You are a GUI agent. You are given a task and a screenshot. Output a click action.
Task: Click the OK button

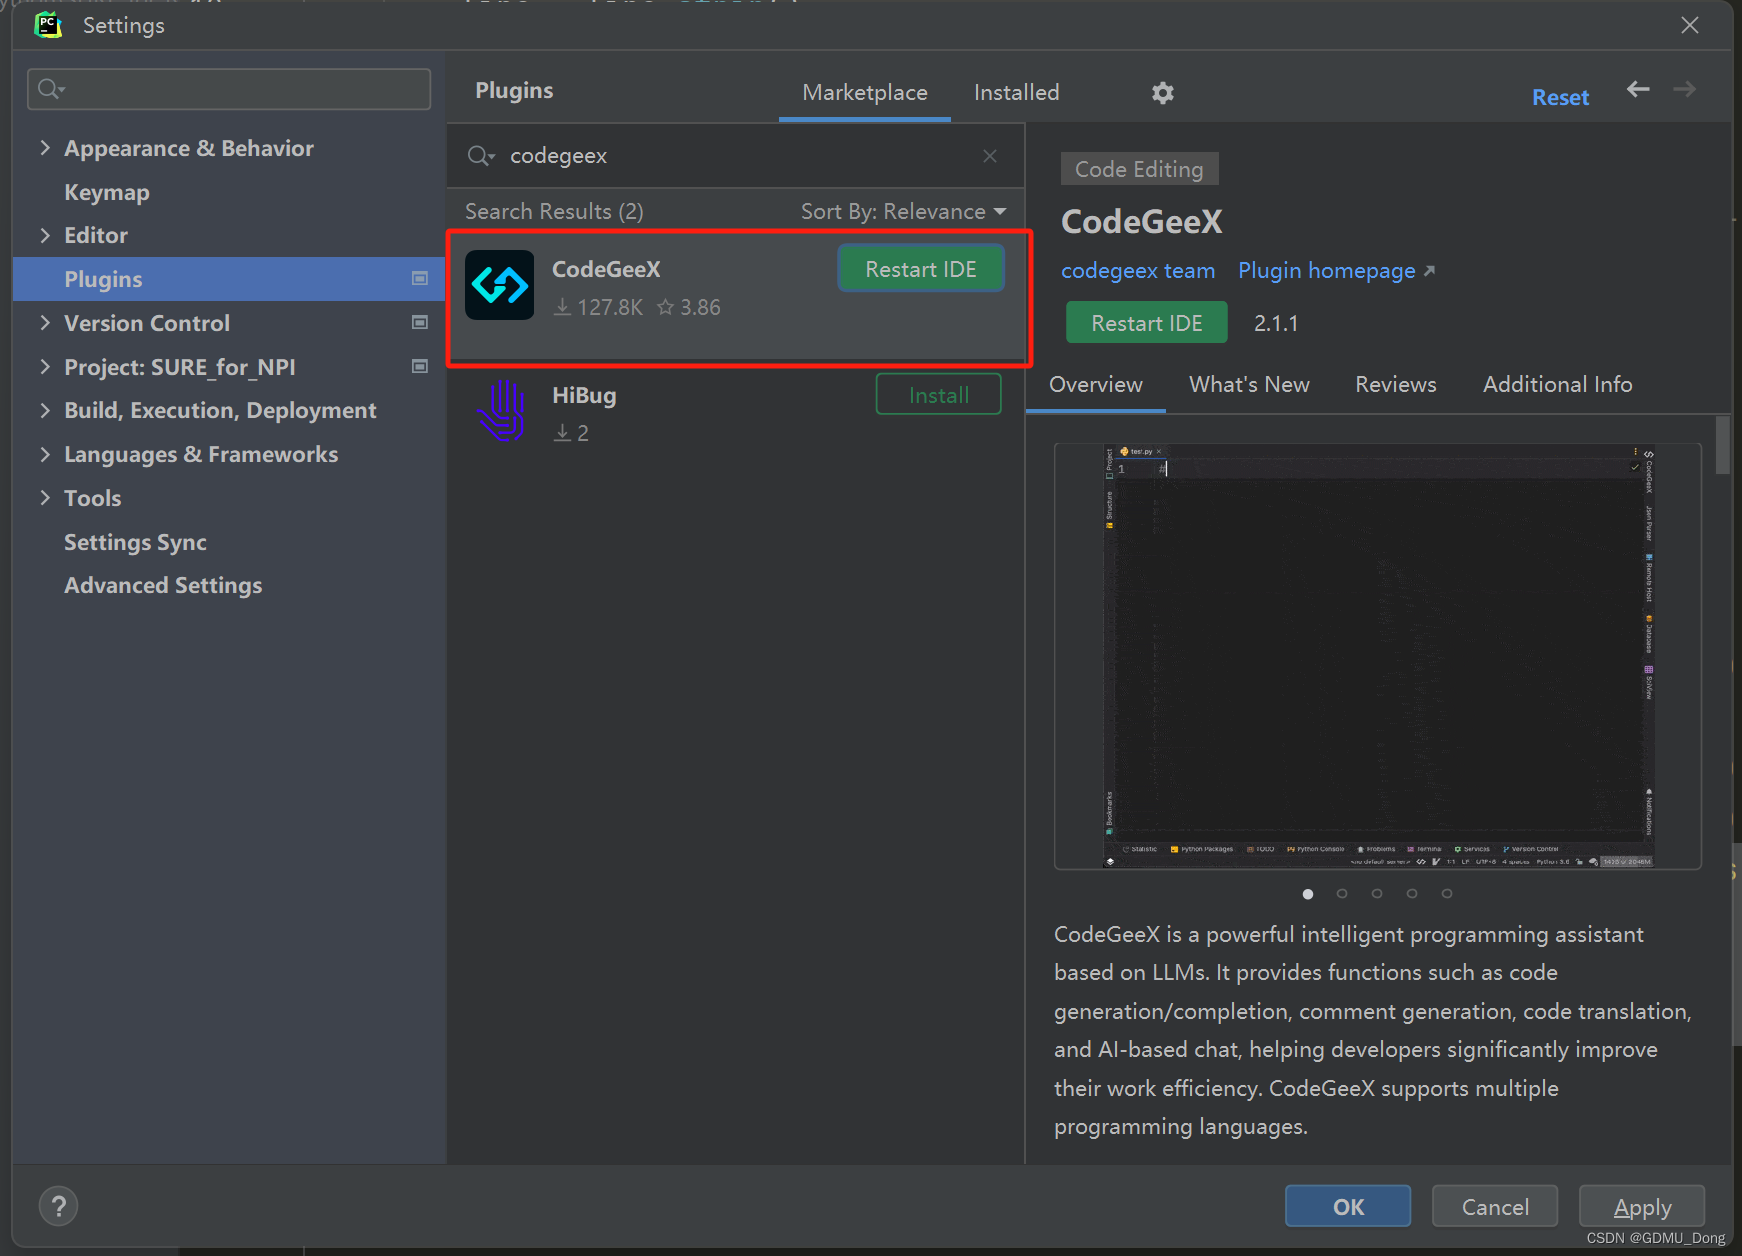pos(1348,1207)
